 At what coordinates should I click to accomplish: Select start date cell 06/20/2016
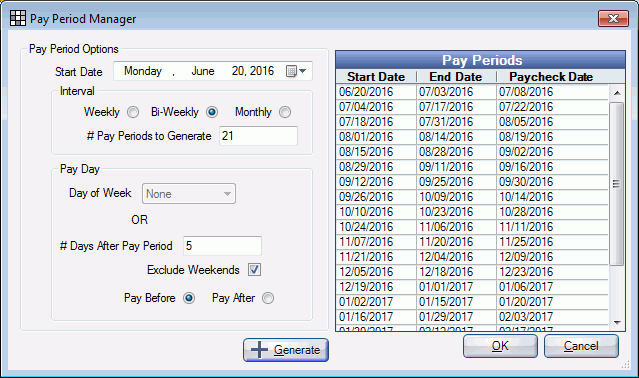[x=376, y=92]
